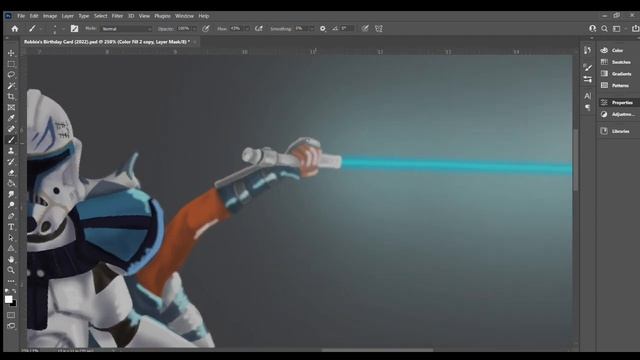The height and width of the screenshot is (360, 640).
Task: Open the brush preset picker dropdown
Action: pyautogui.click(x=63, y=29)
